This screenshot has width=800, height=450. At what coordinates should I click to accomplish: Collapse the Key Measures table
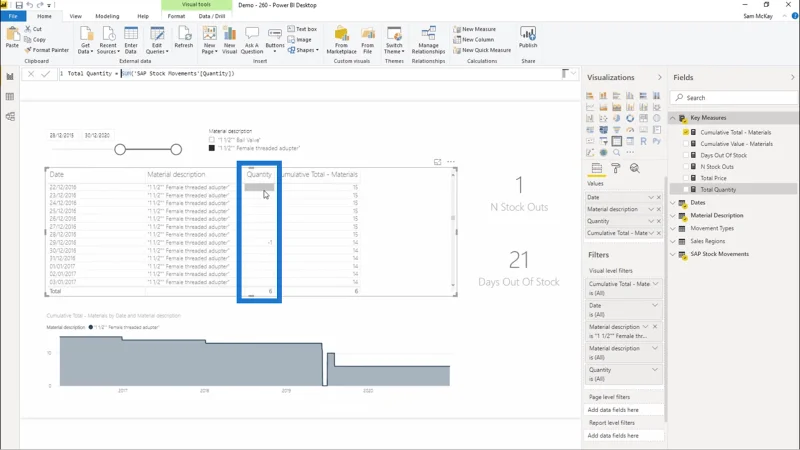[673, 118]
